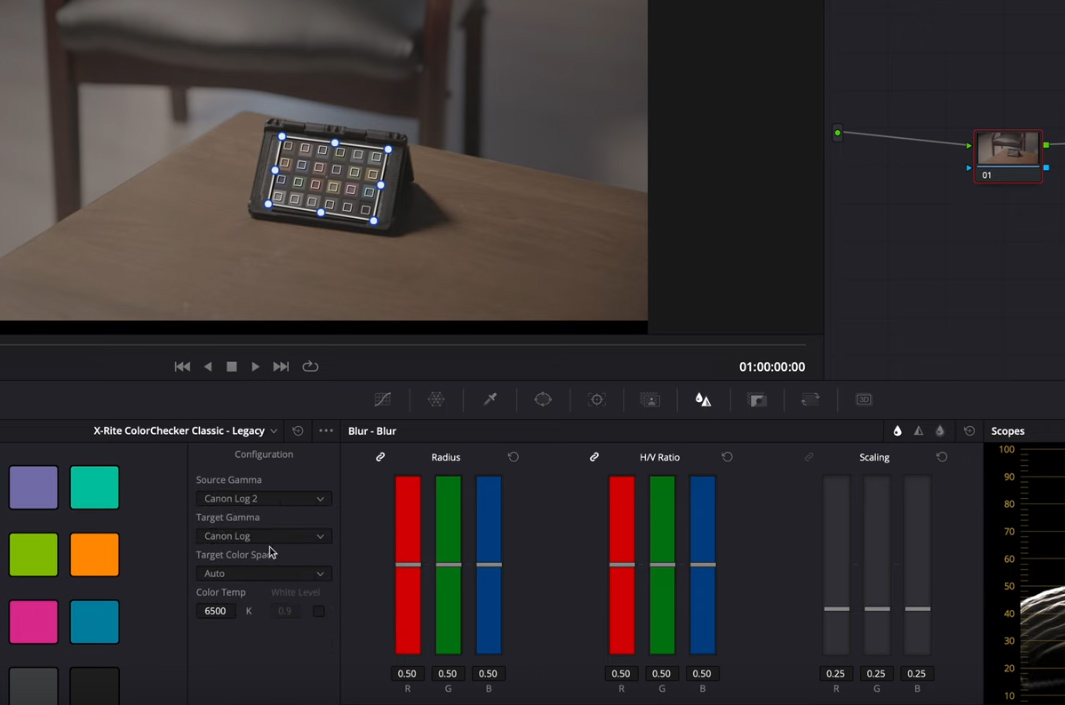1065x705 pixels.
Task: Open the Key palette
Action: (757, 399)
